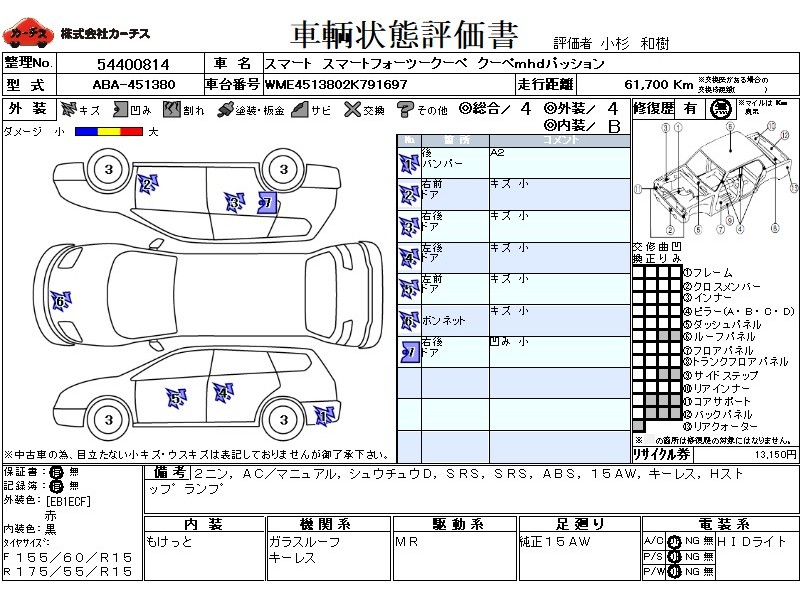Click dent marker 7 on top side view
Screen dimensions: 800x600
click(267, 203)
